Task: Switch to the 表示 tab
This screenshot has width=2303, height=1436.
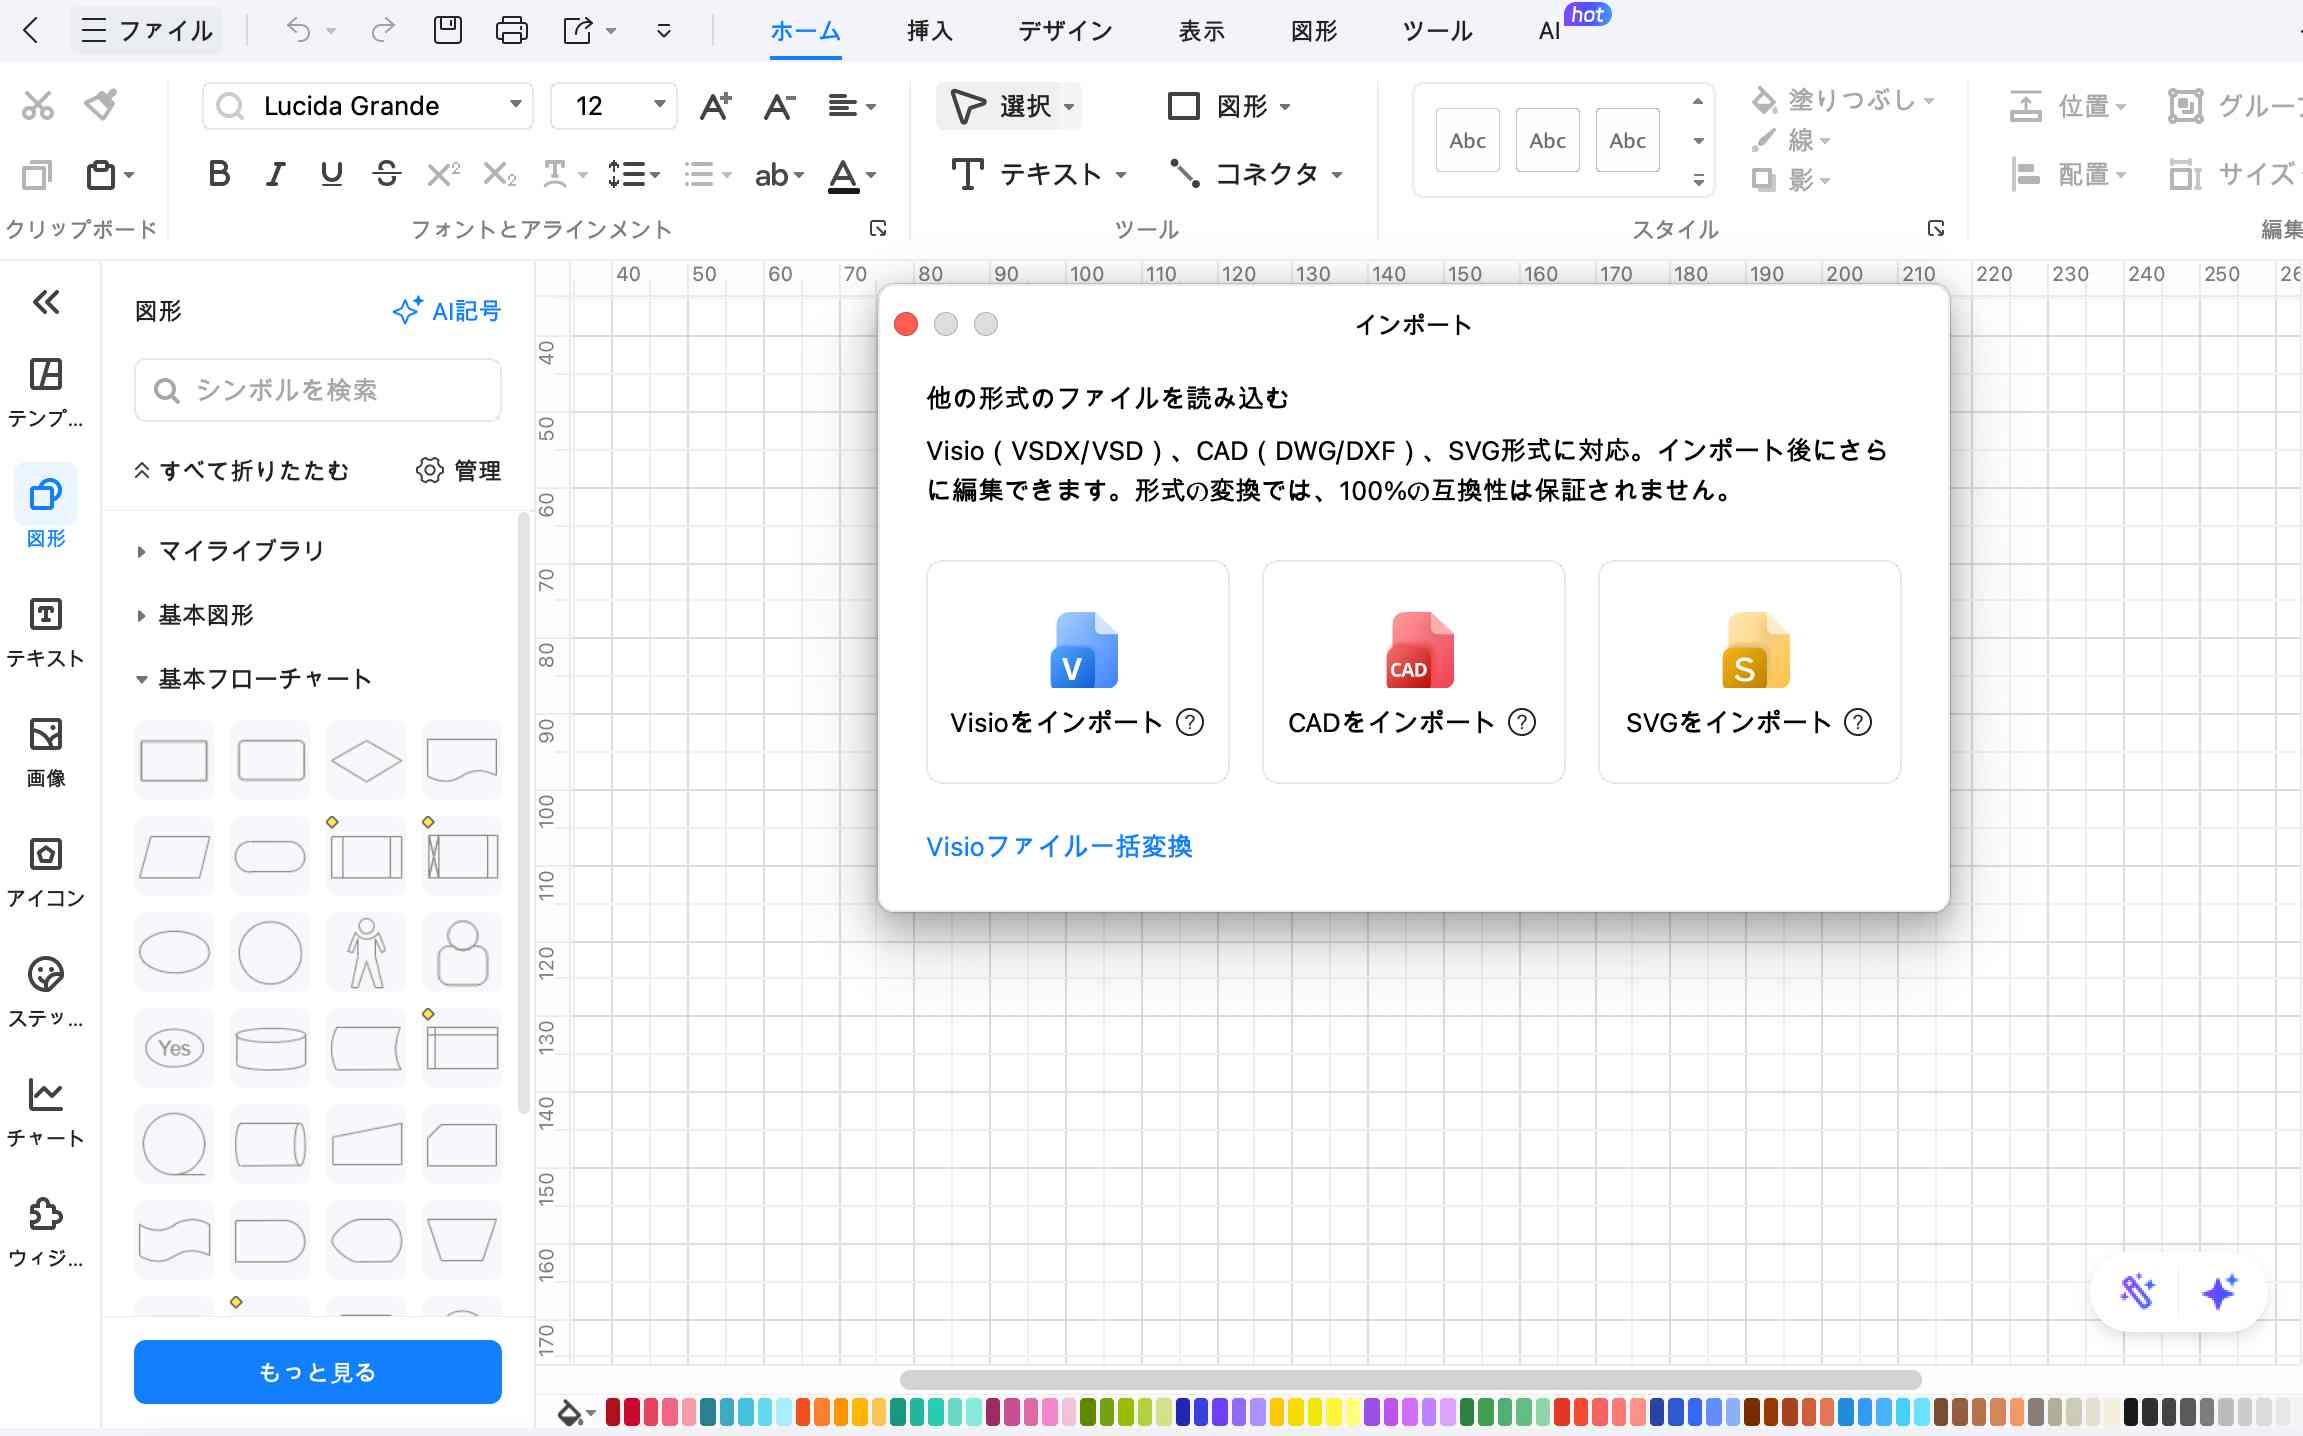Action: pos(1201,31)
